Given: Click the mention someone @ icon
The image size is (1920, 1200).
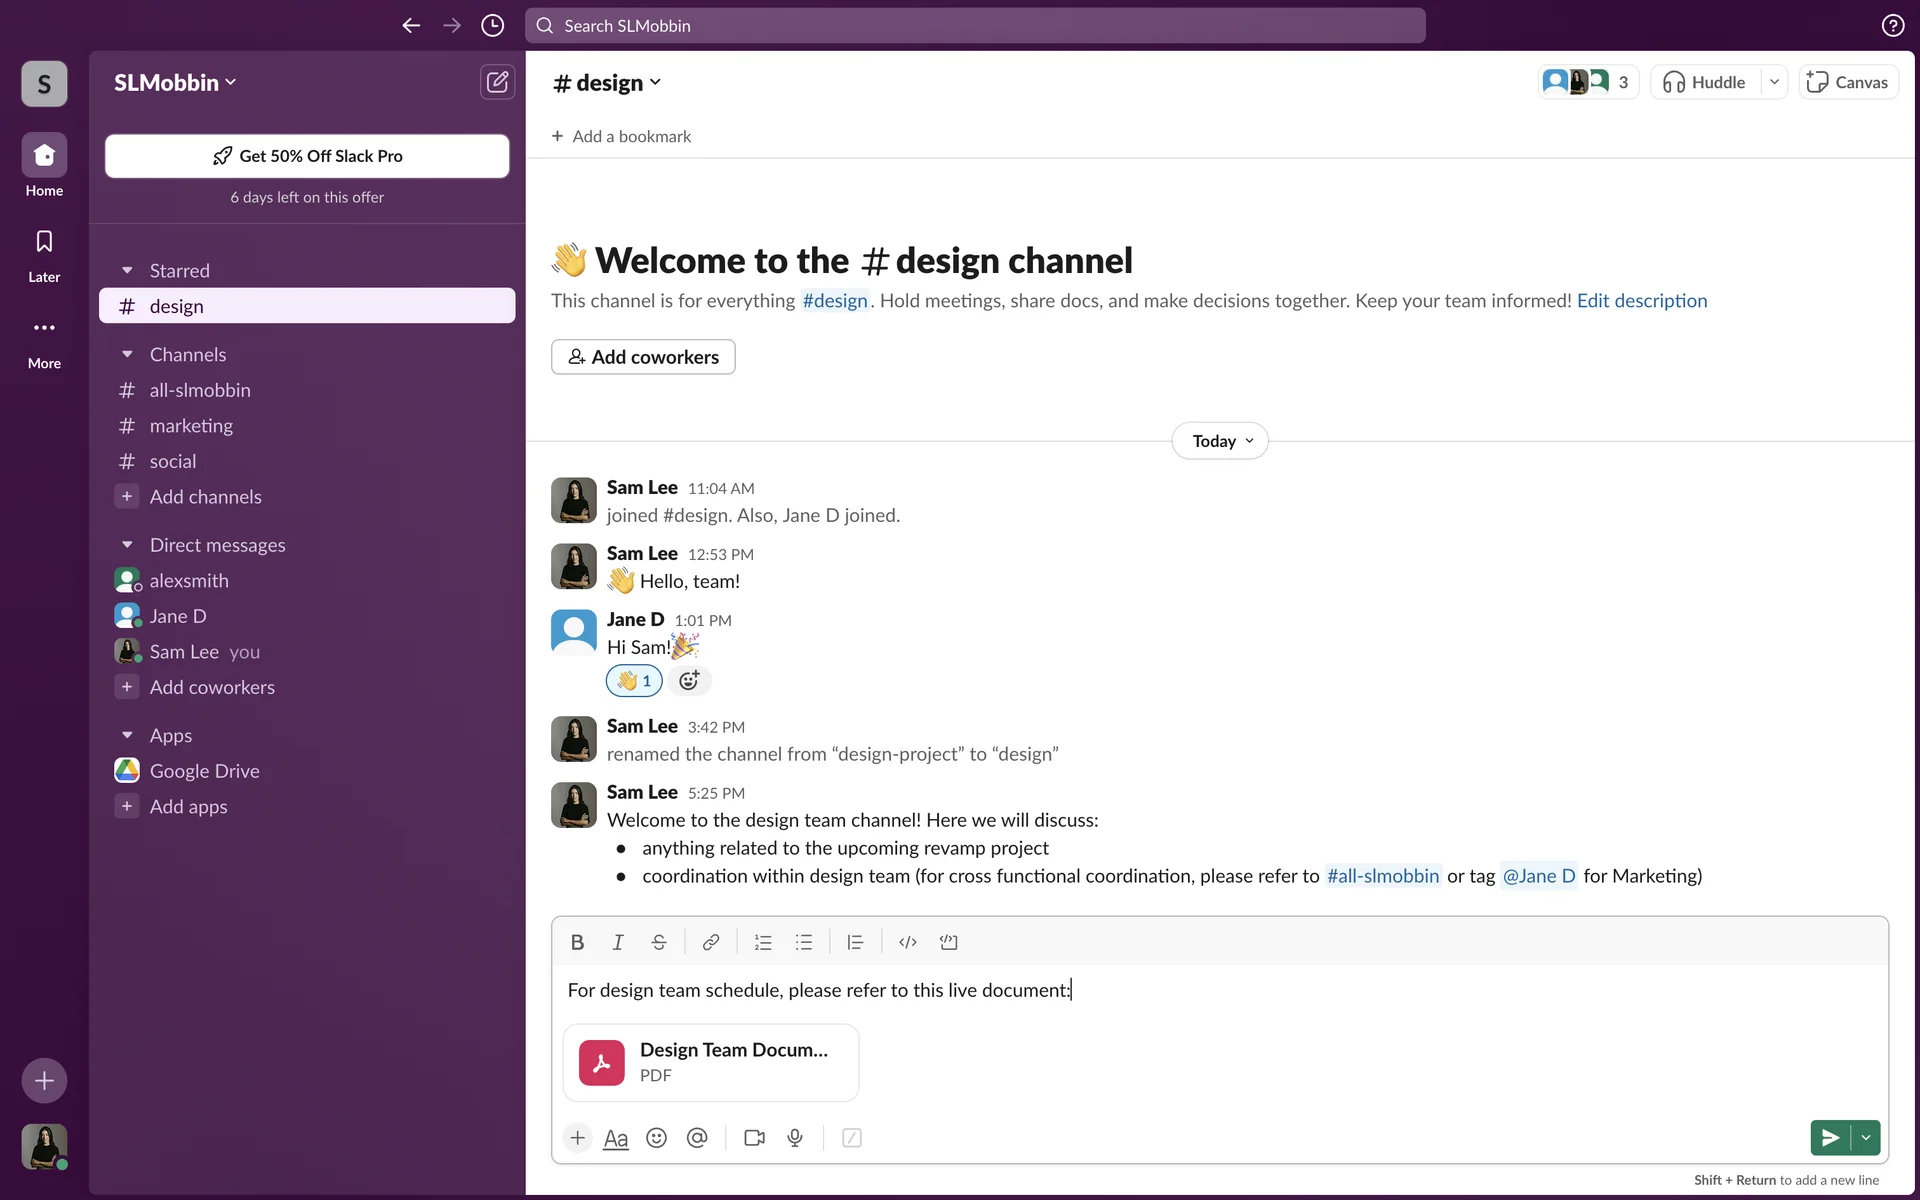Looking at the screenshot, I should tap(697, 1138).
